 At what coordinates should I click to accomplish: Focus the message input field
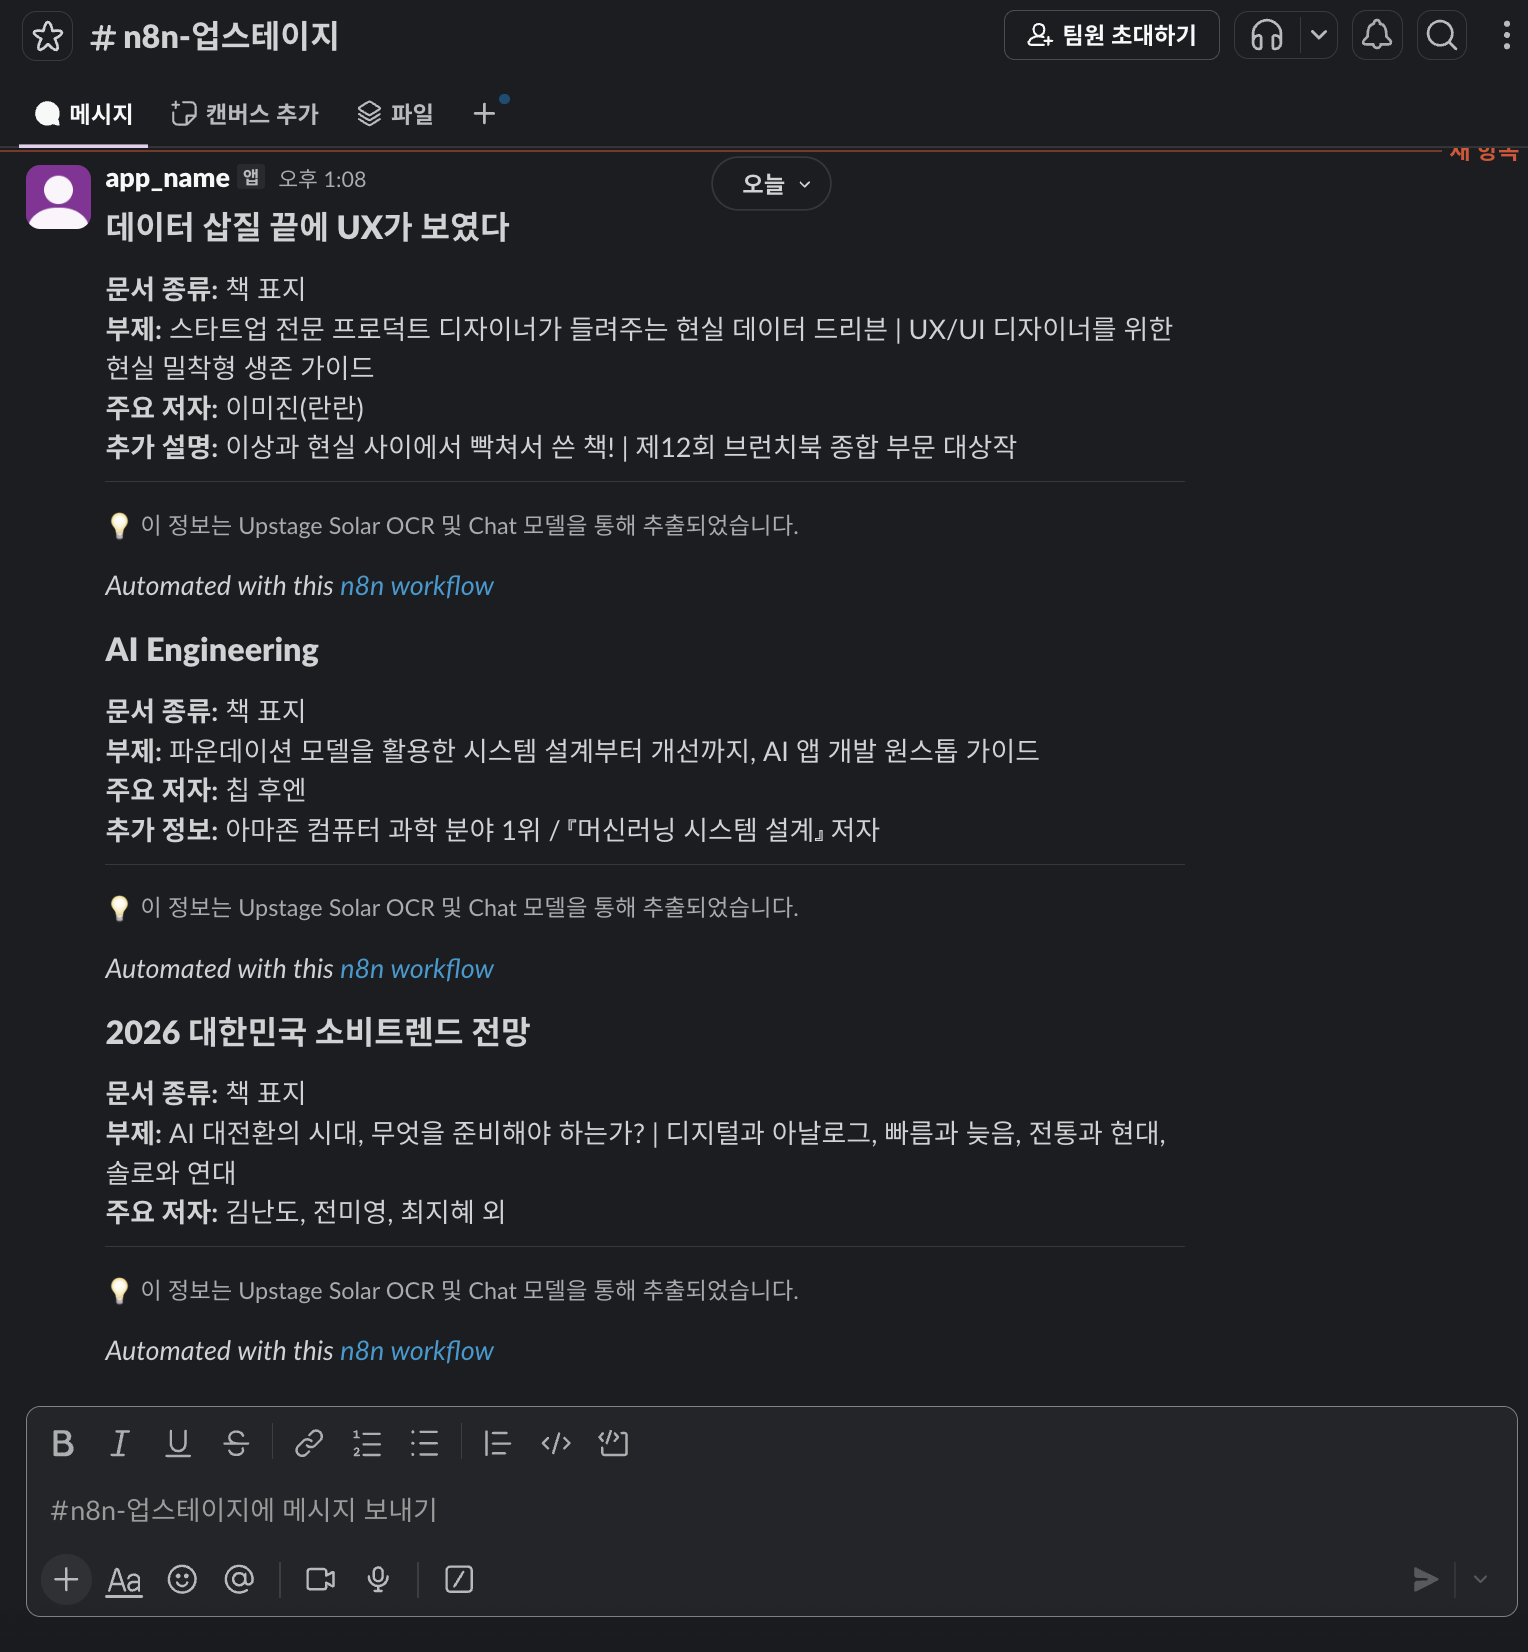770,1509
